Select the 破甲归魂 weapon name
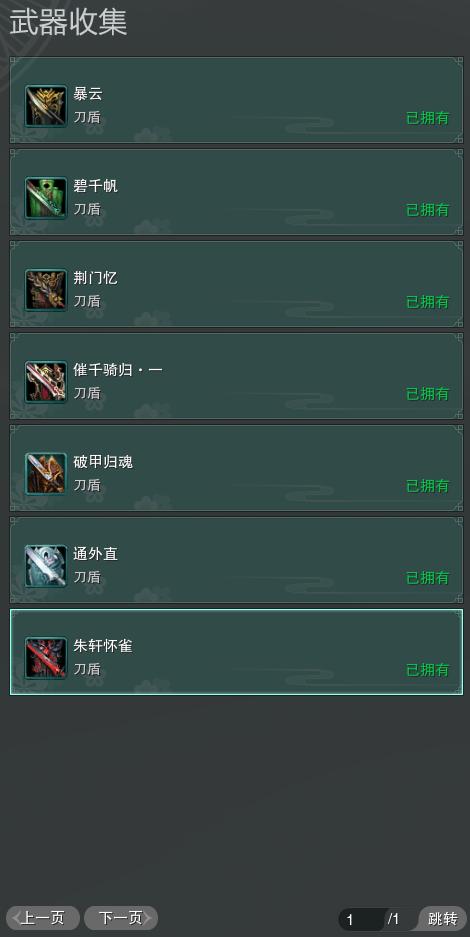The height and width of the screenshot is (937, 470). [103, 462]
